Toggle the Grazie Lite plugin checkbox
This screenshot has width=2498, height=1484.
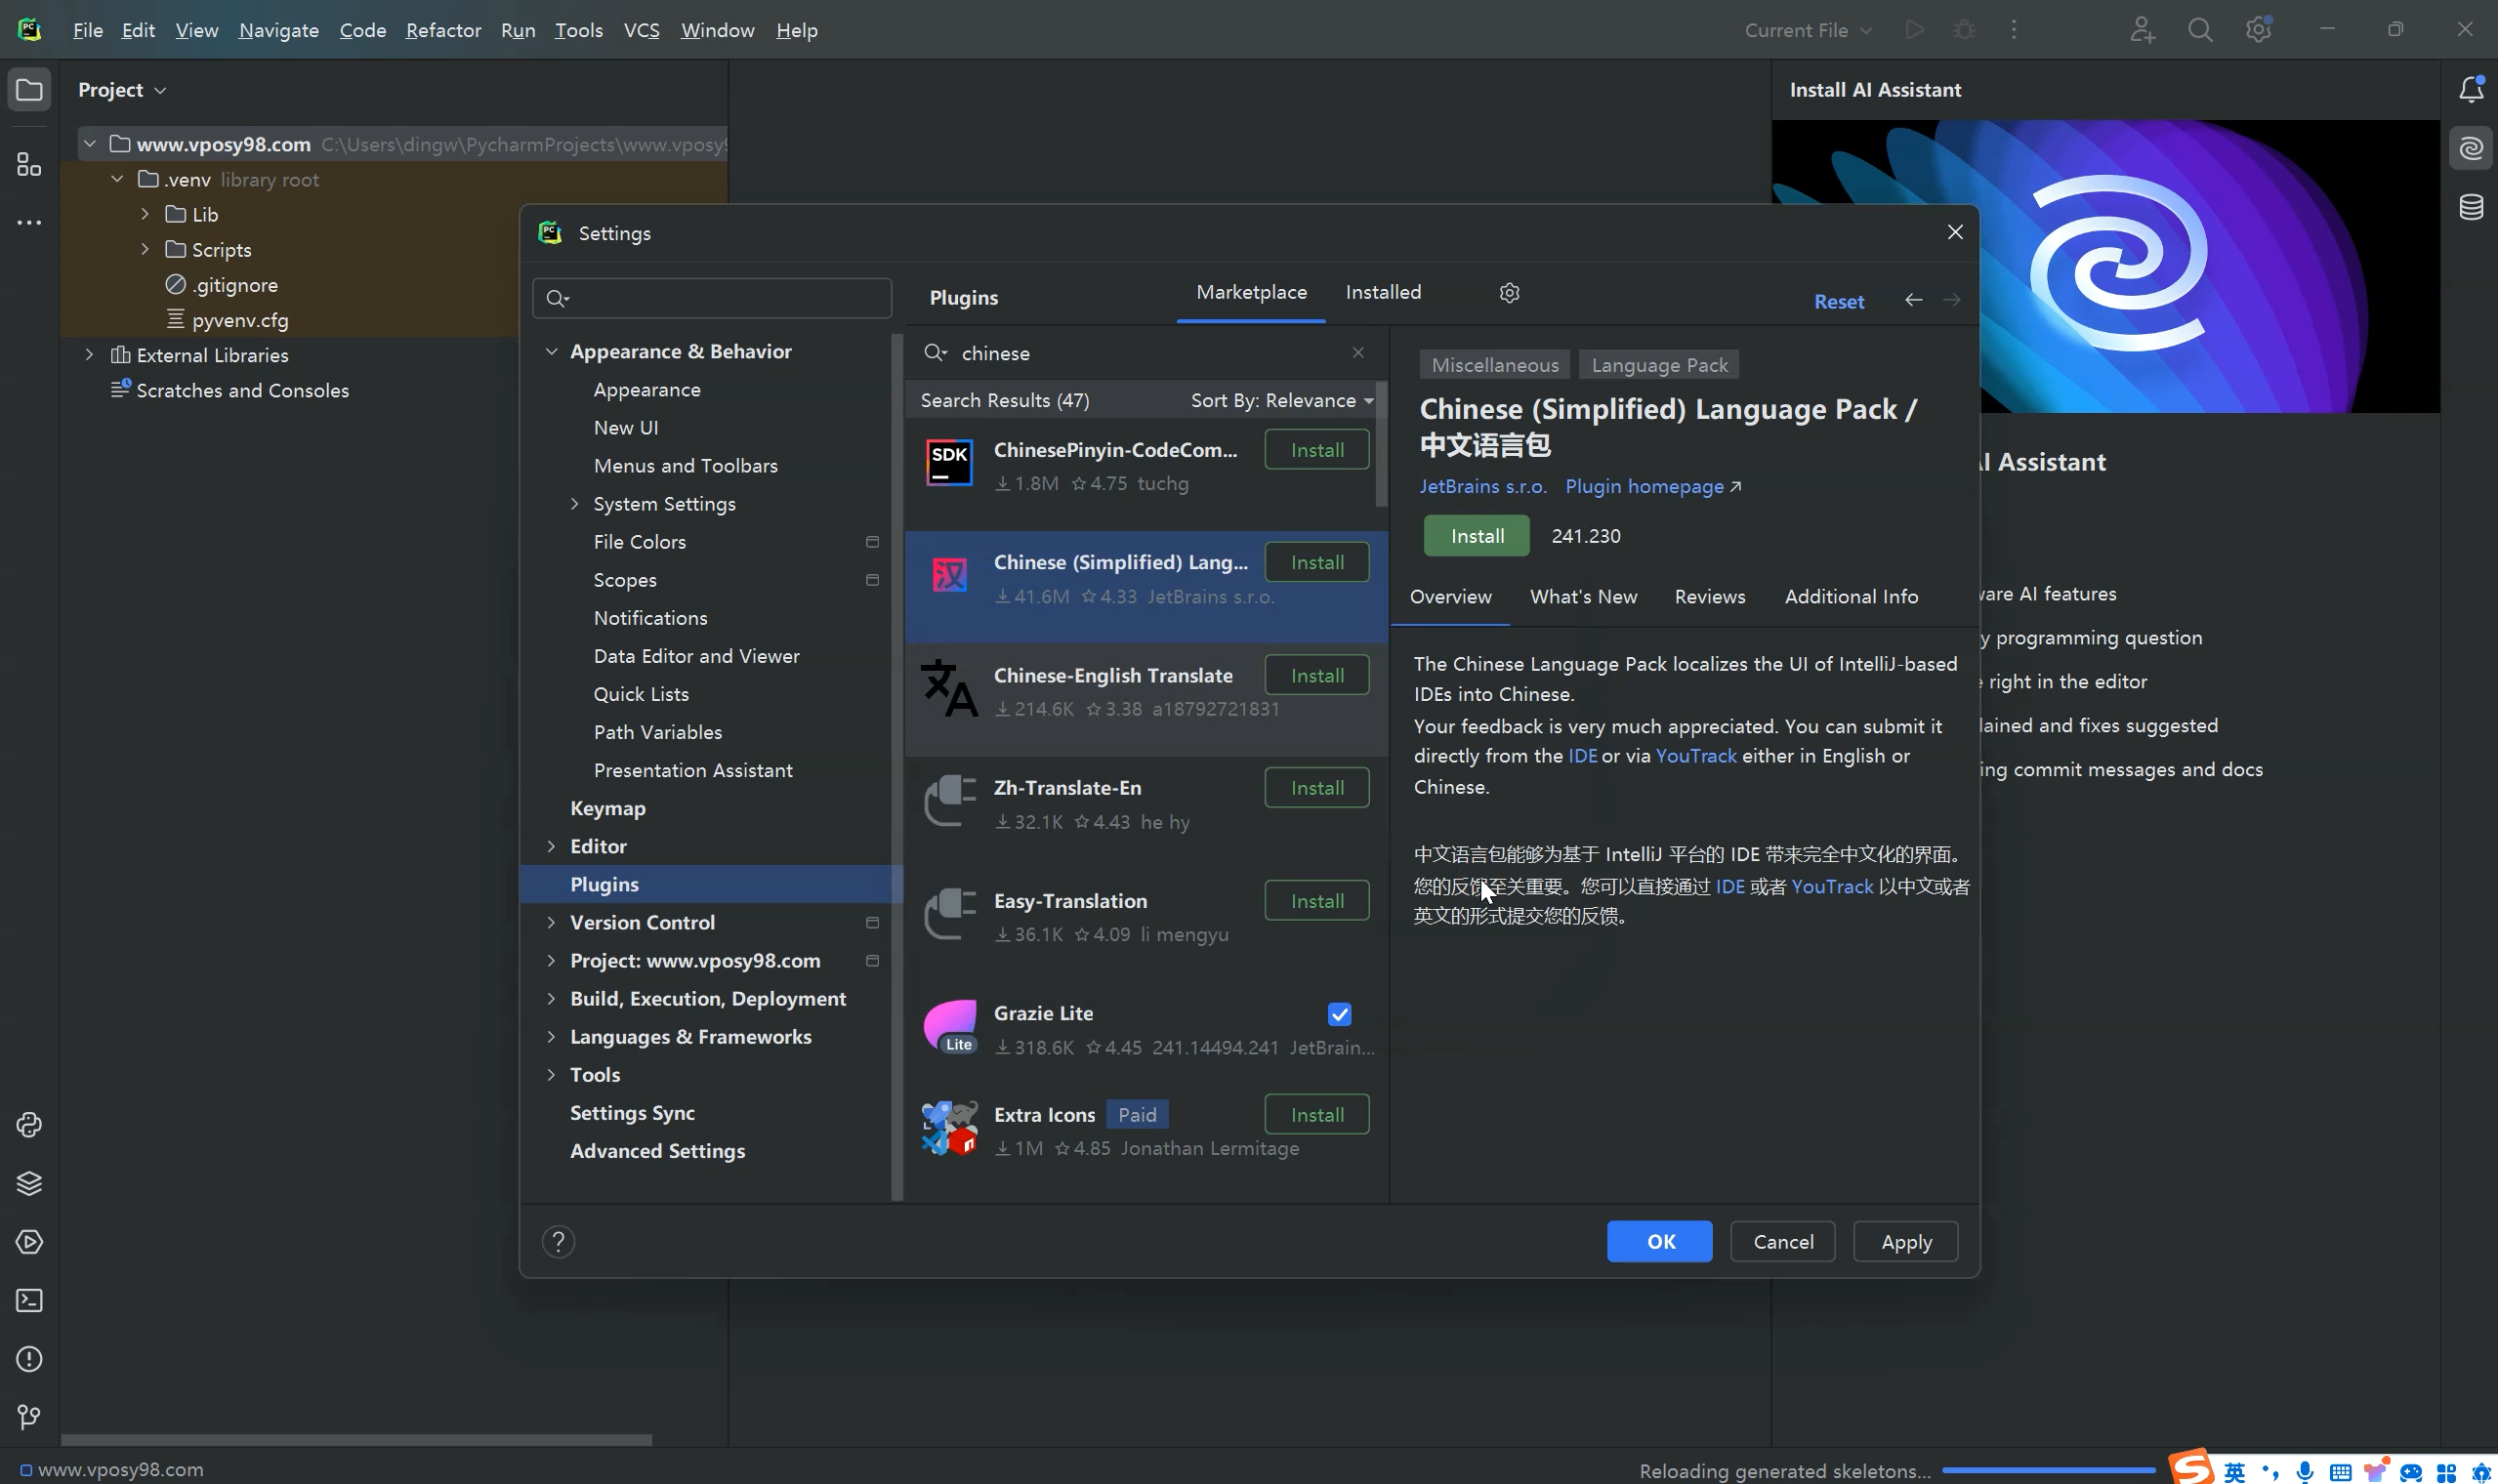click(x=1339, y=1014)
